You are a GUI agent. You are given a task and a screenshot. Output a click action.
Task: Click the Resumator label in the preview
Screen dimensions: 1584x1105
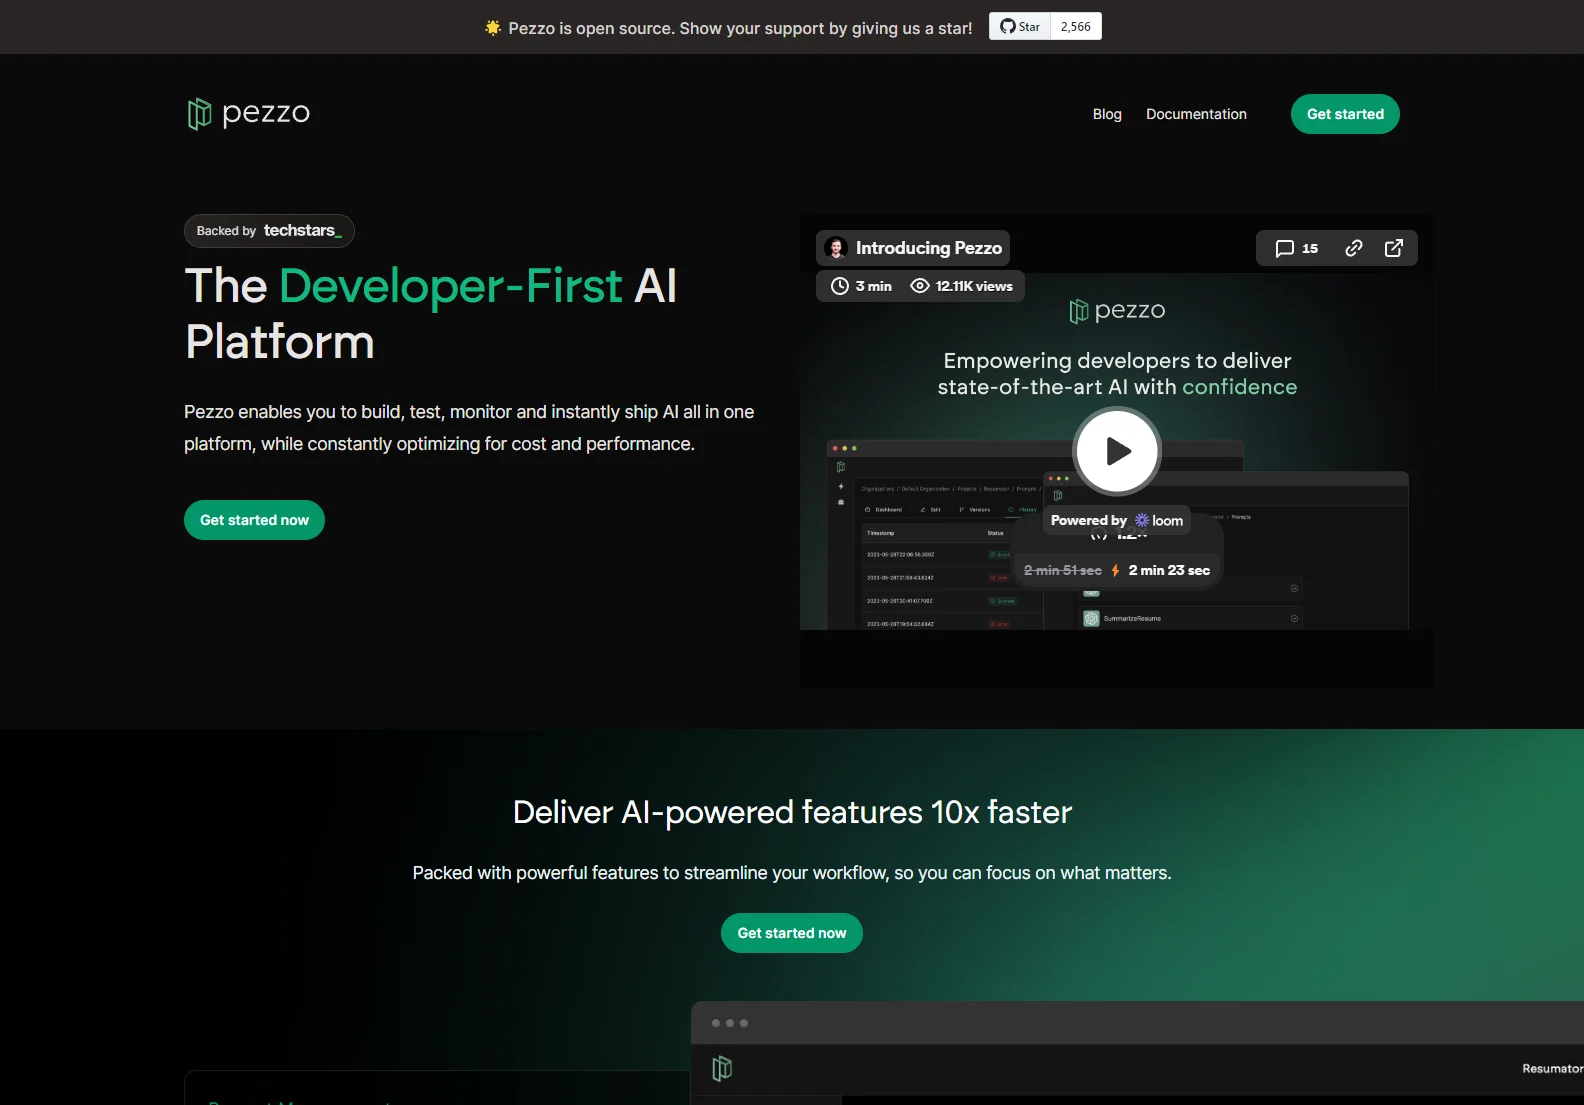(x=1552, y=1069)
